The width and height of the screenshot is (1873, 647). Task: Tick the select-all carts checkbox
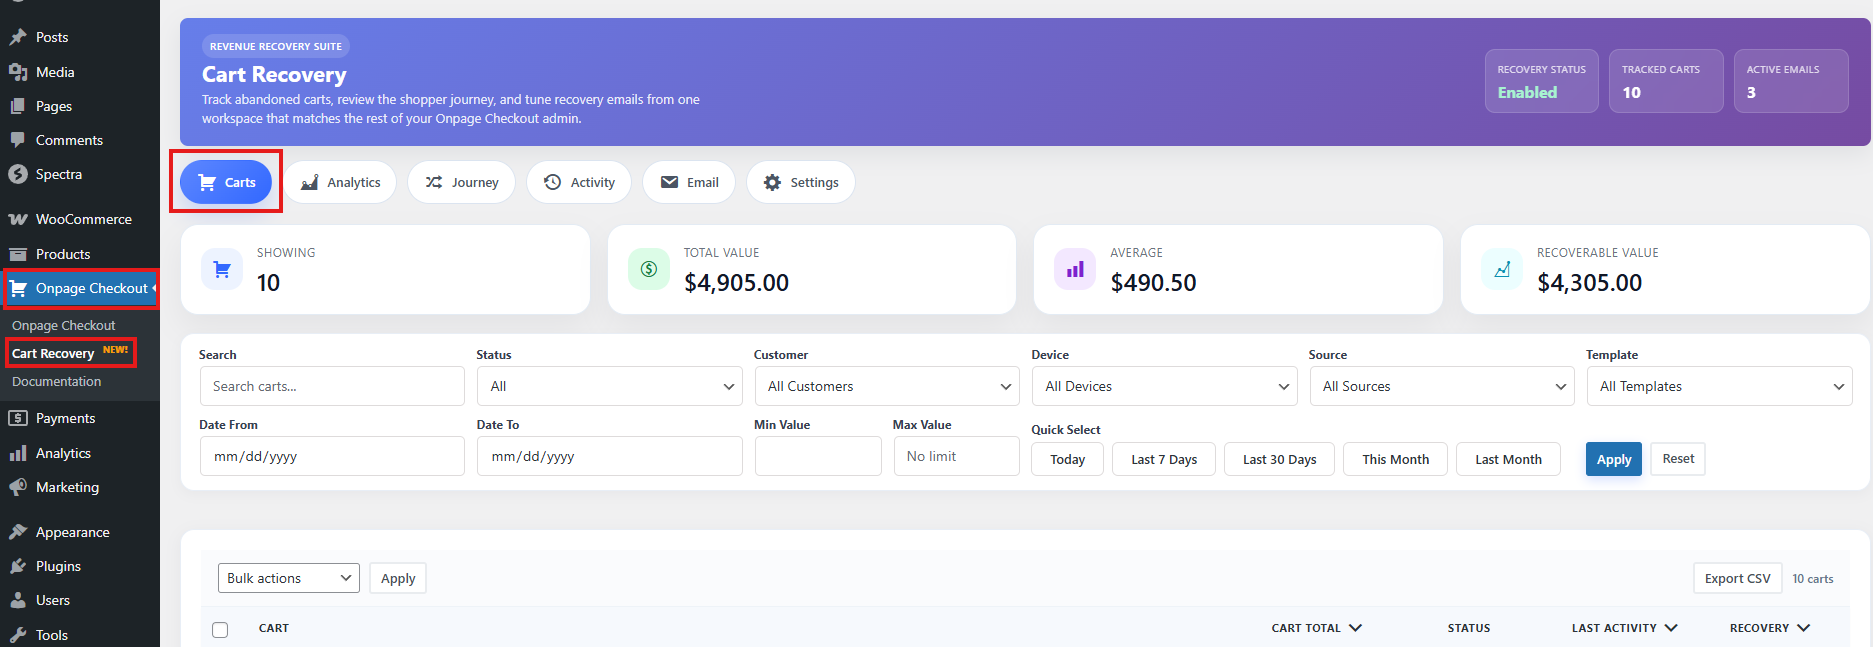220,629
